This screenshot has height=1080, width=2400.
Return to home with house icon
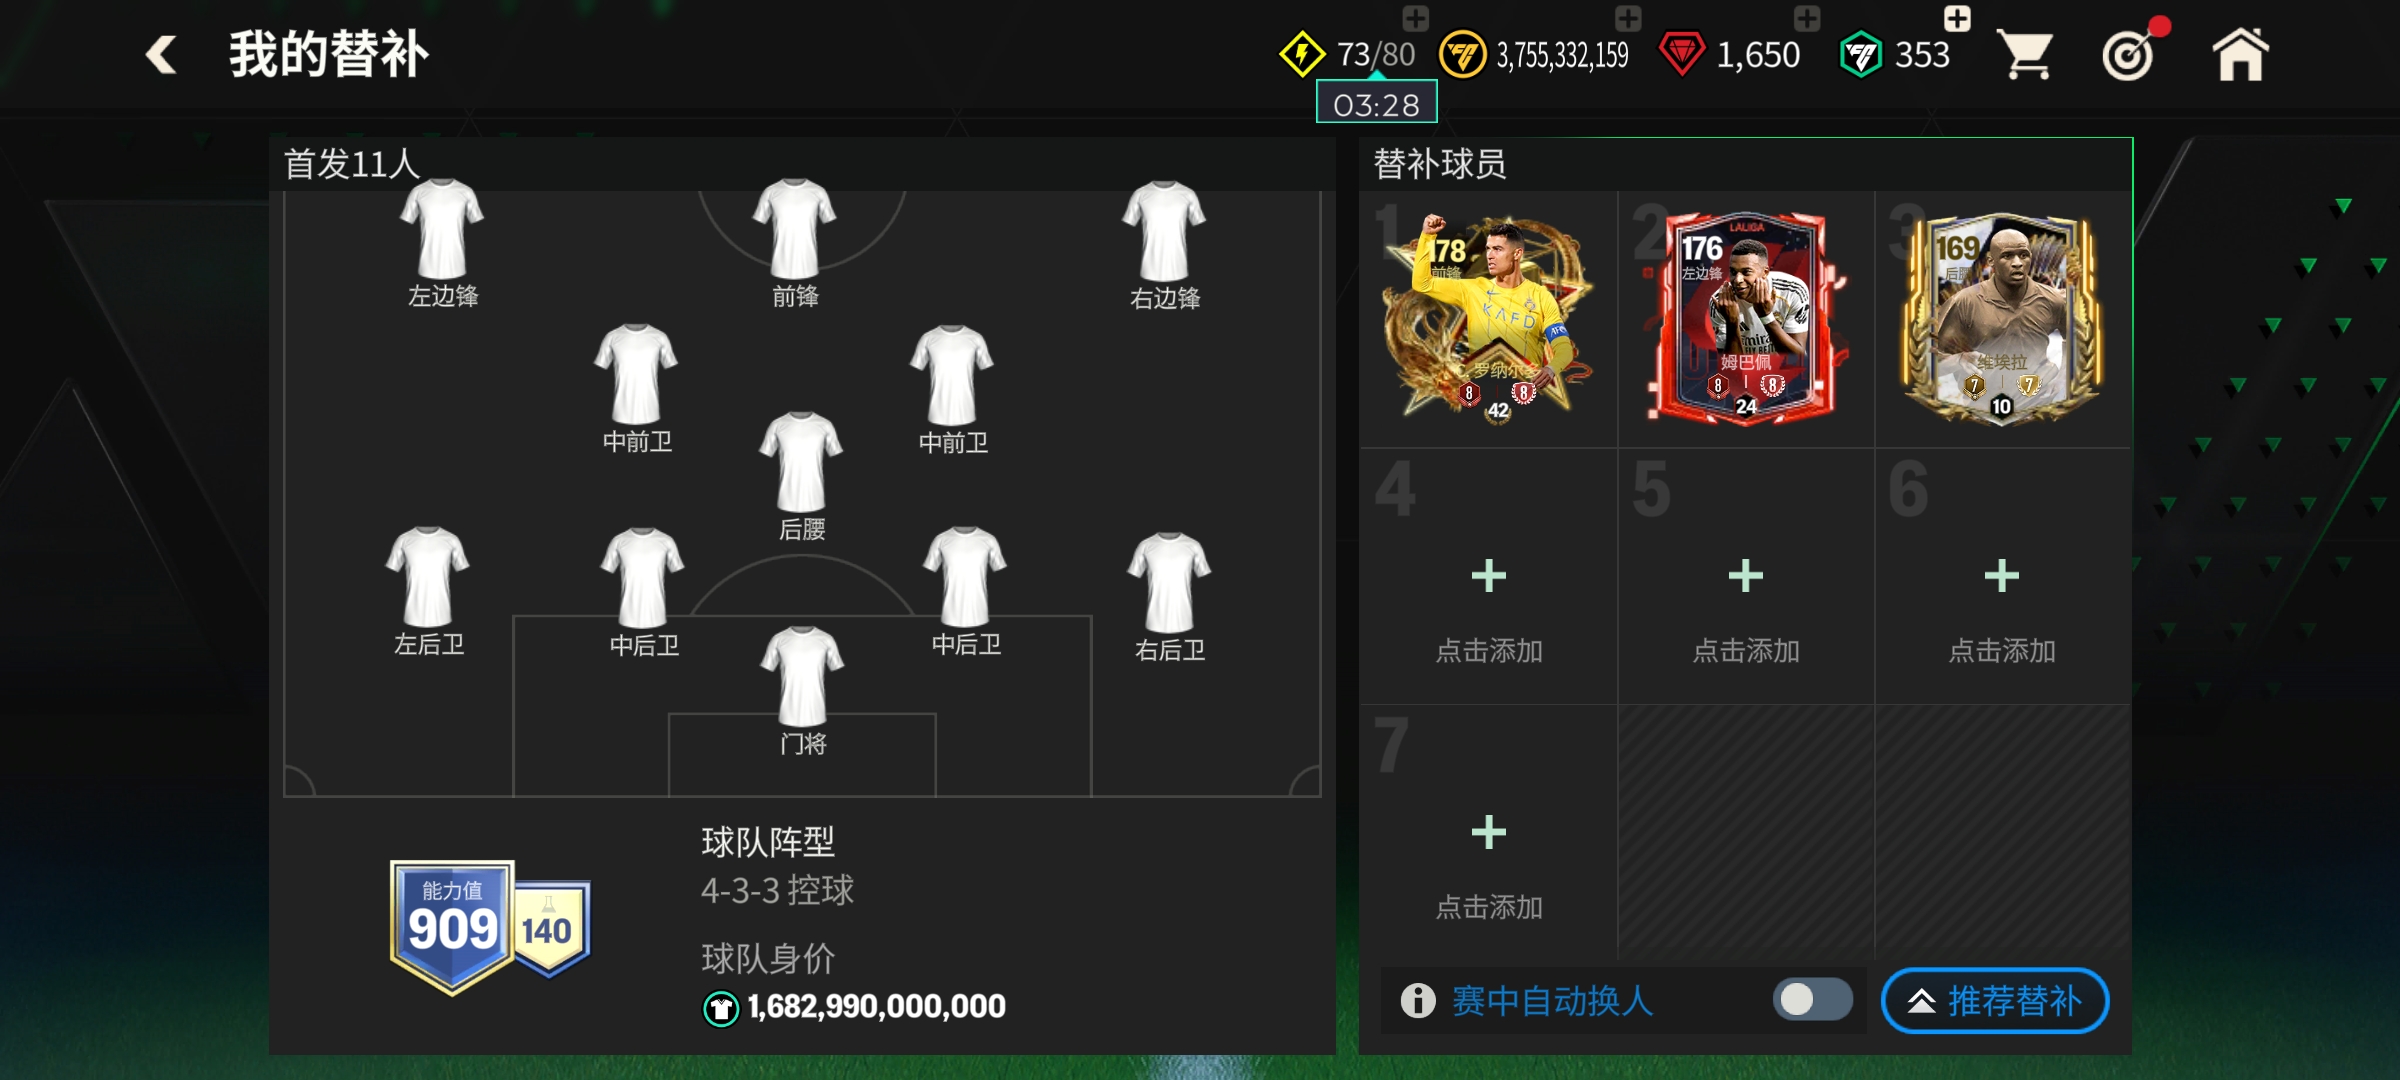tap(2240, 55)
